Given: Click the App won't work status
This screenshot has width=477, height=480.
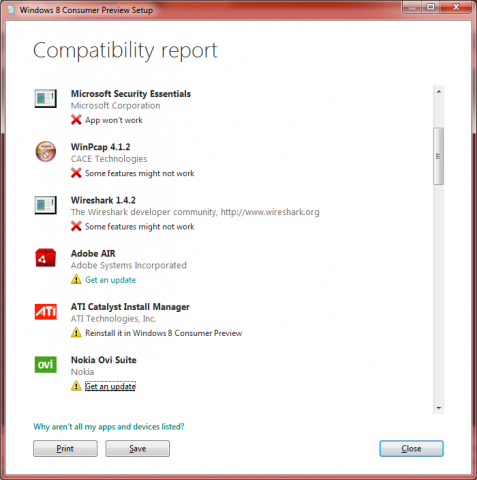Looking at the screenshot, I should point(114,120).
